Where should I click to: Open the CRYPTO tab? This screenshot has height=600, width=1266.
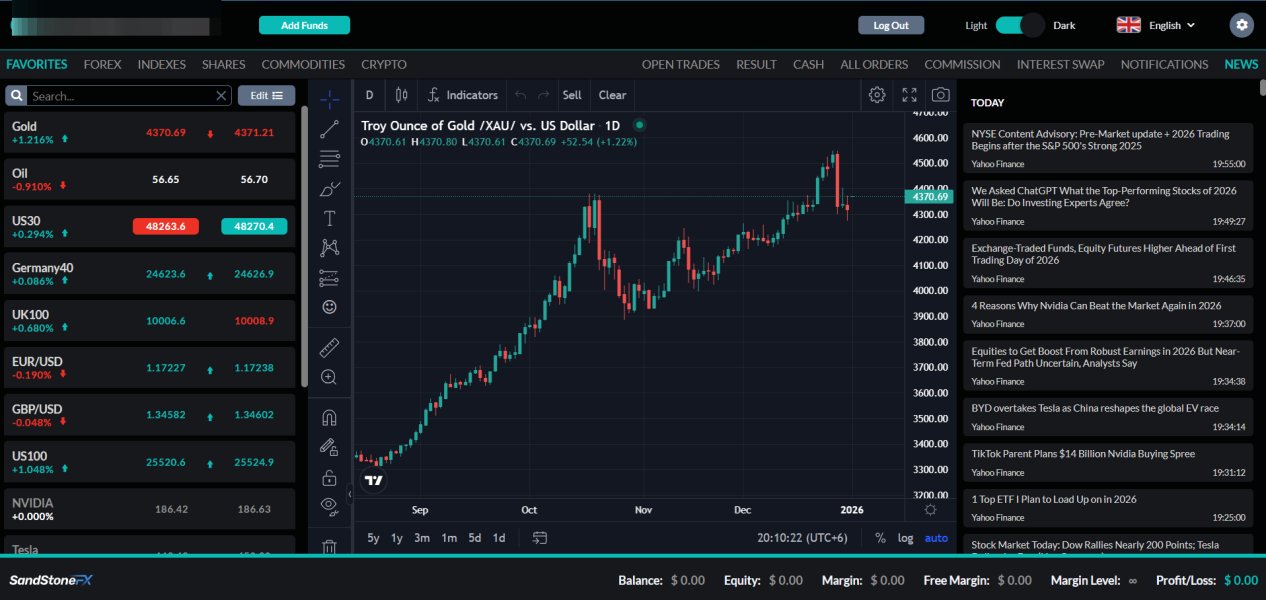(383, 64)
